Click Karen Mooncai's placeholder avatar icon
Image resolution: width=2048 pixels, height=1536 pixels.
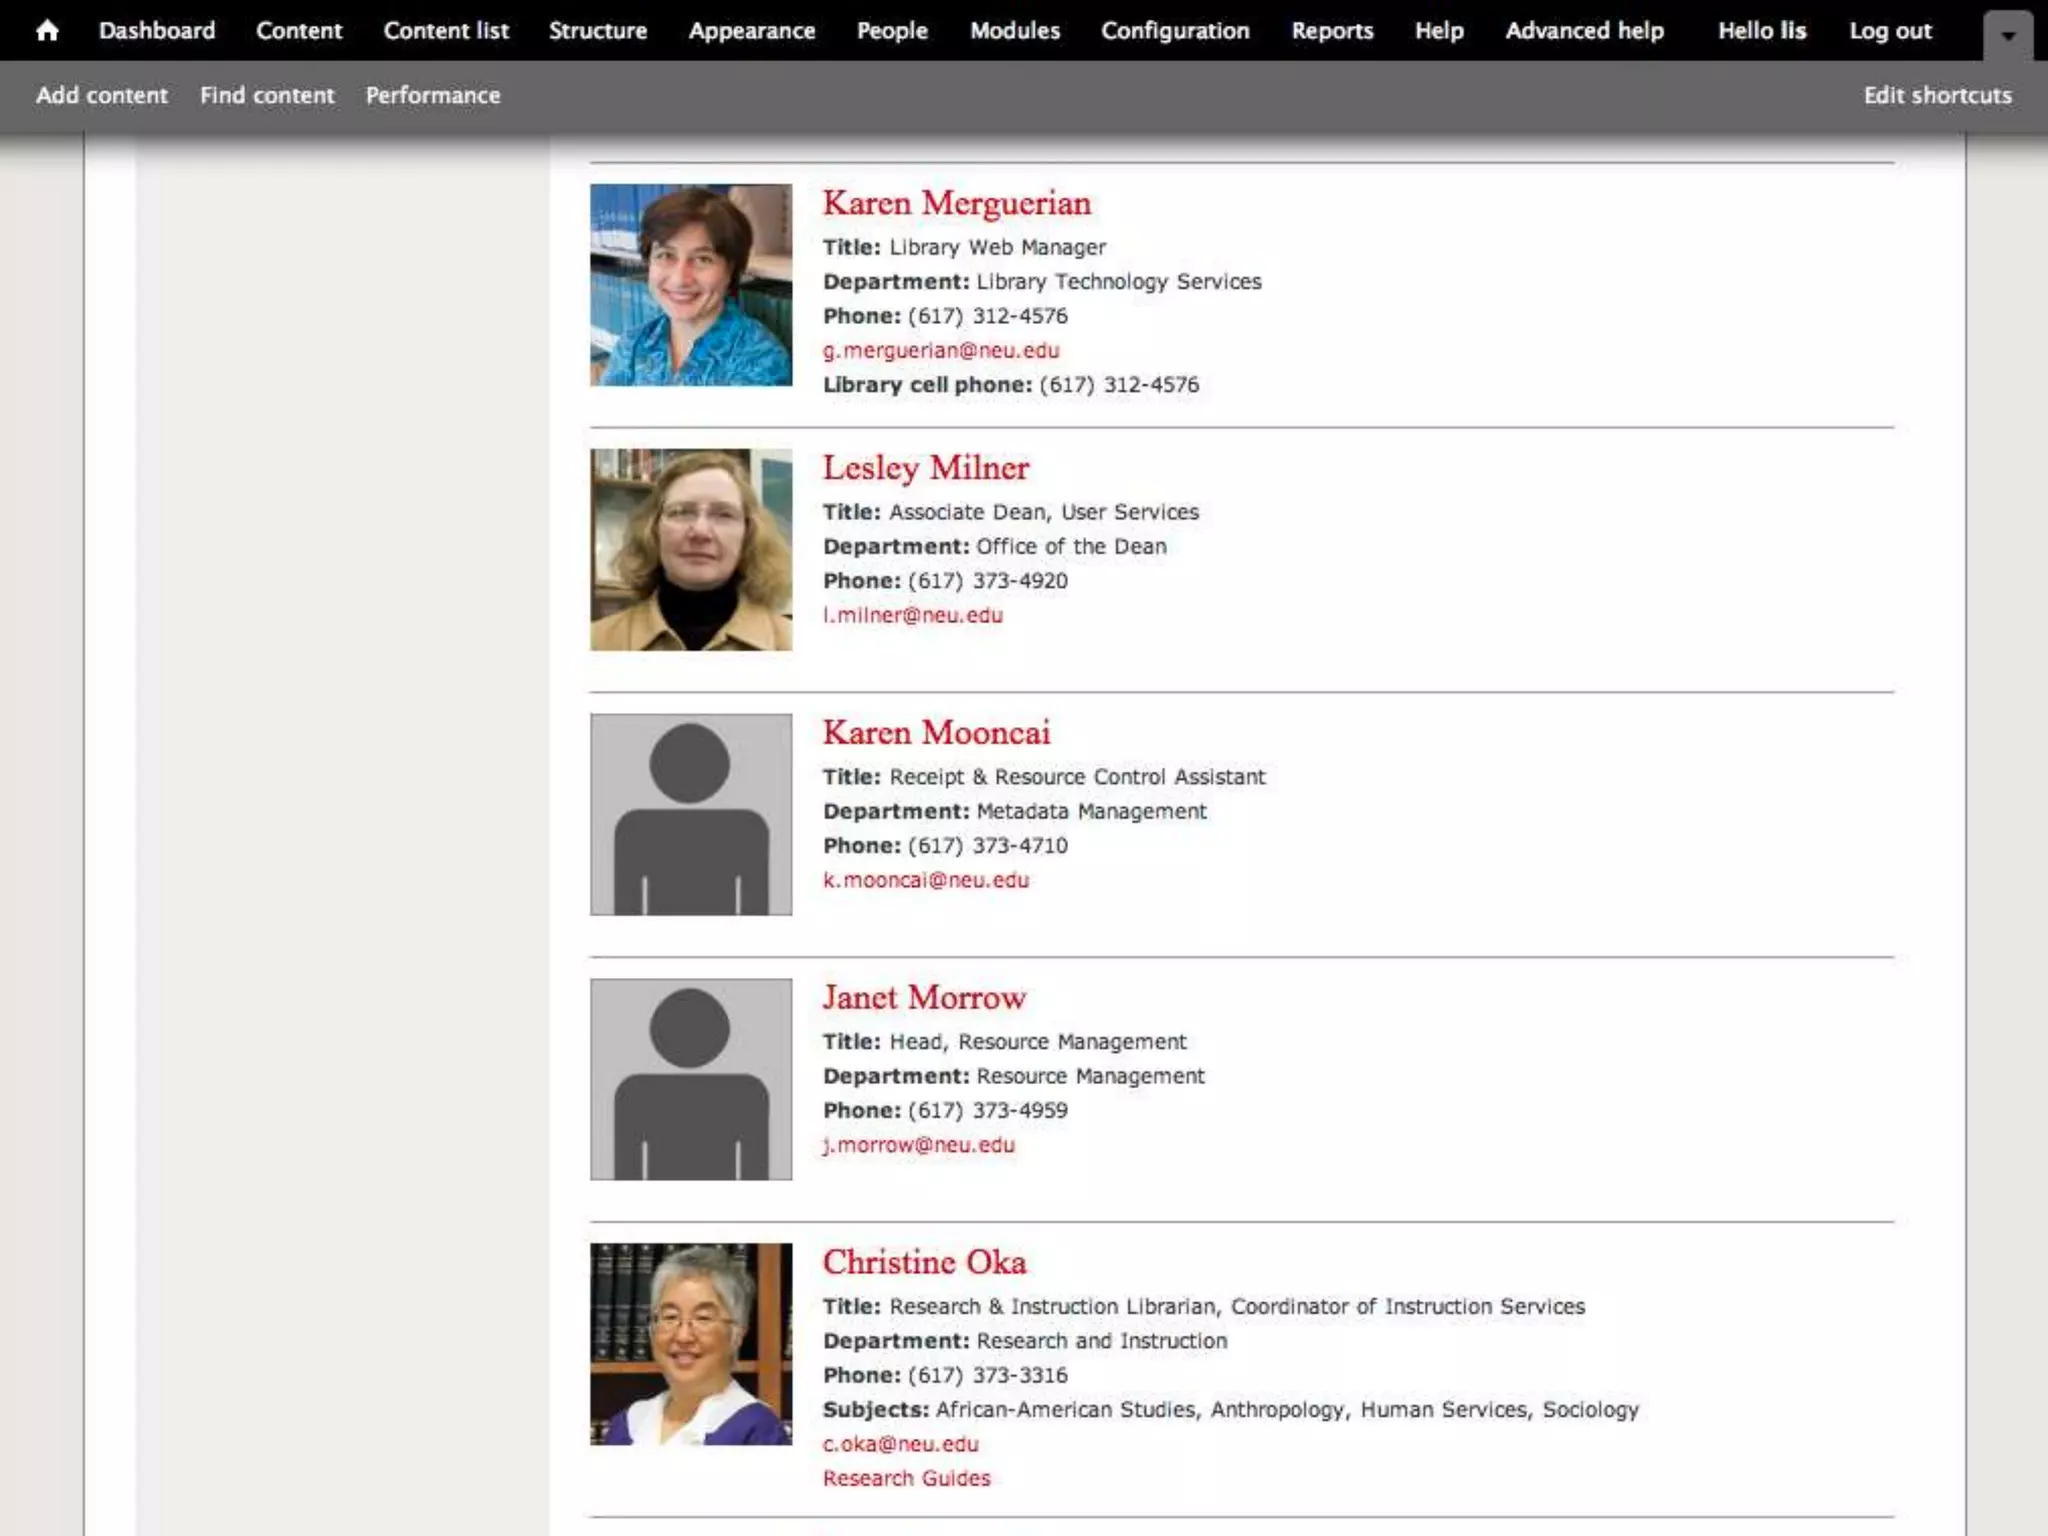(x=691, y=814)
